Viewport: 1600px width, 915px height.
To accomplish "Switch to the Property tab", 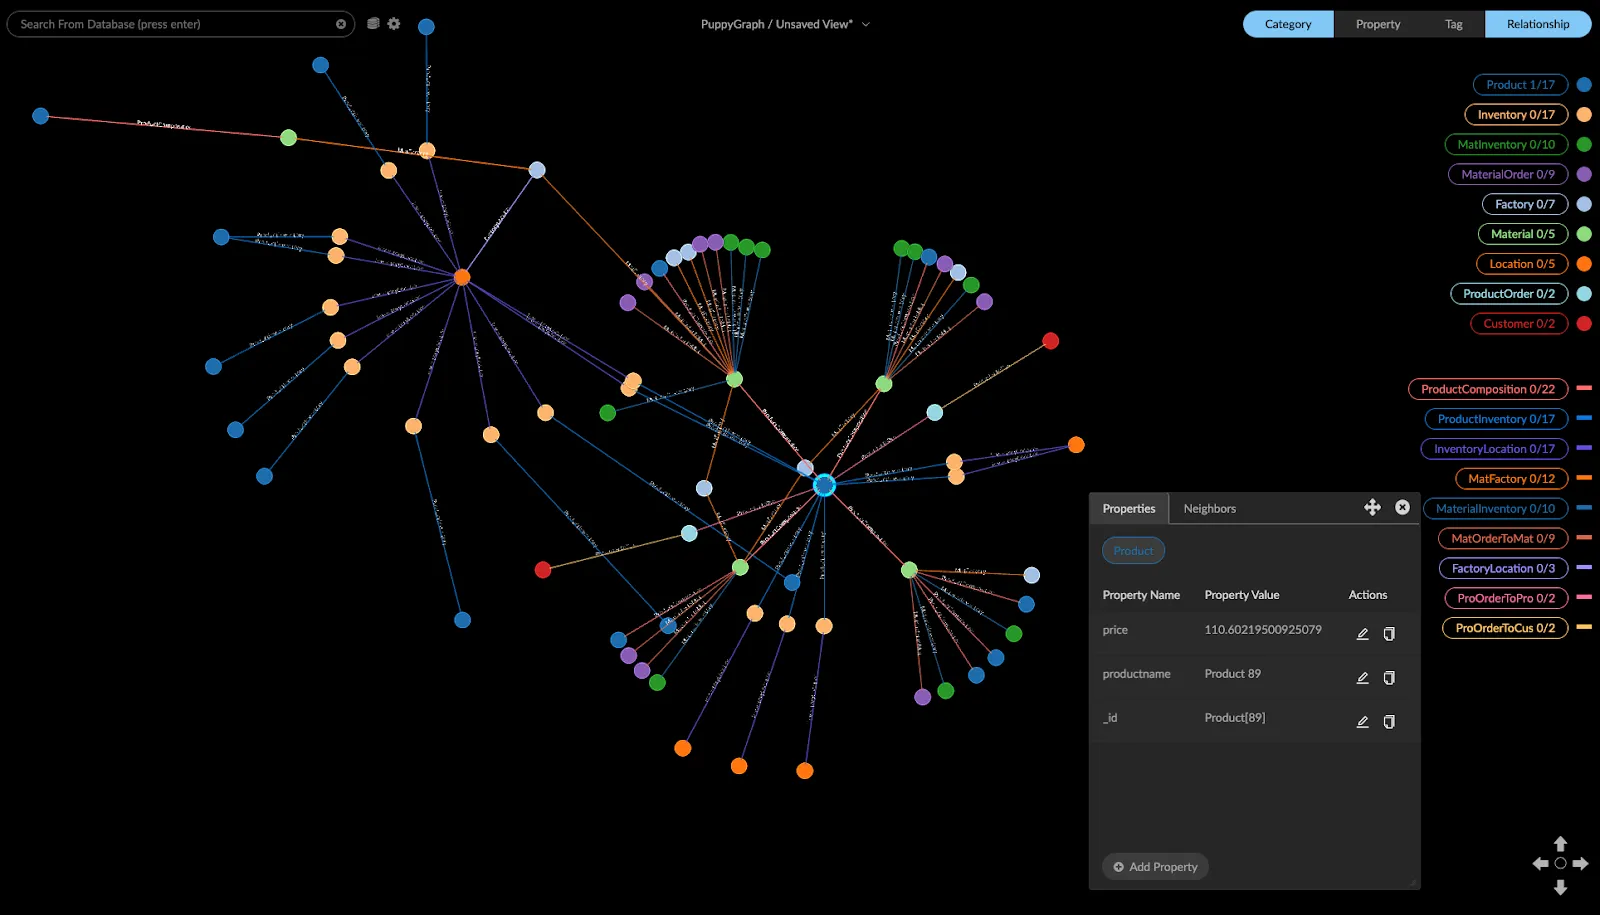I will (x=1378, y=24).
